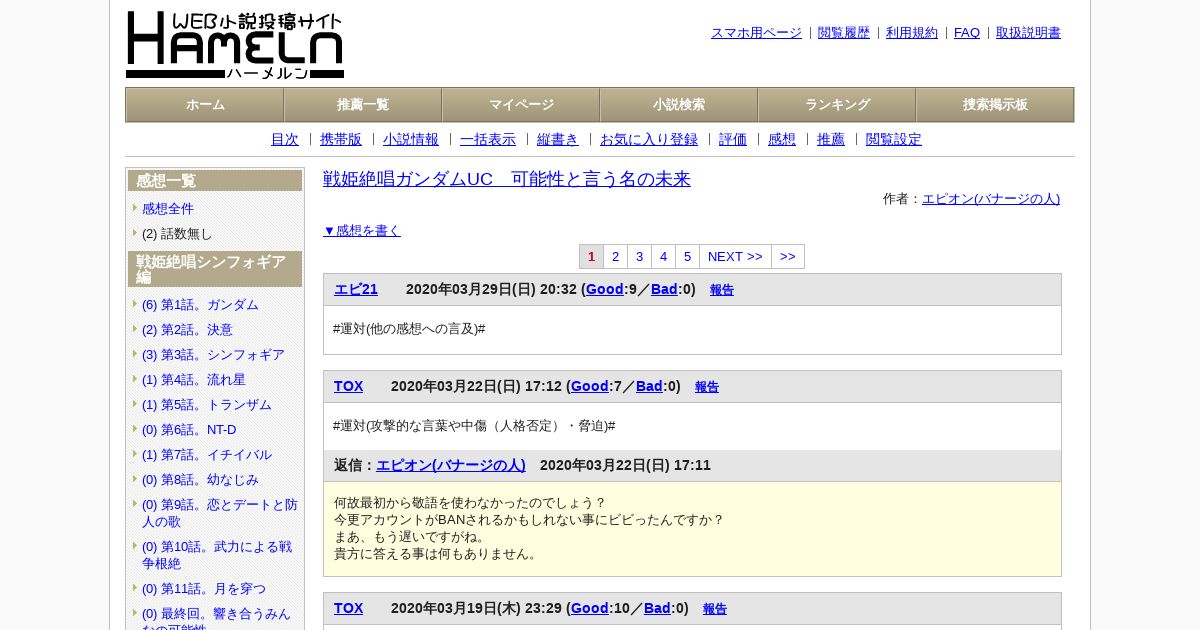Go to comments page 2
Image resolution: width=1200 pixels, height=630 pixels.
click(x=615, y=257)
